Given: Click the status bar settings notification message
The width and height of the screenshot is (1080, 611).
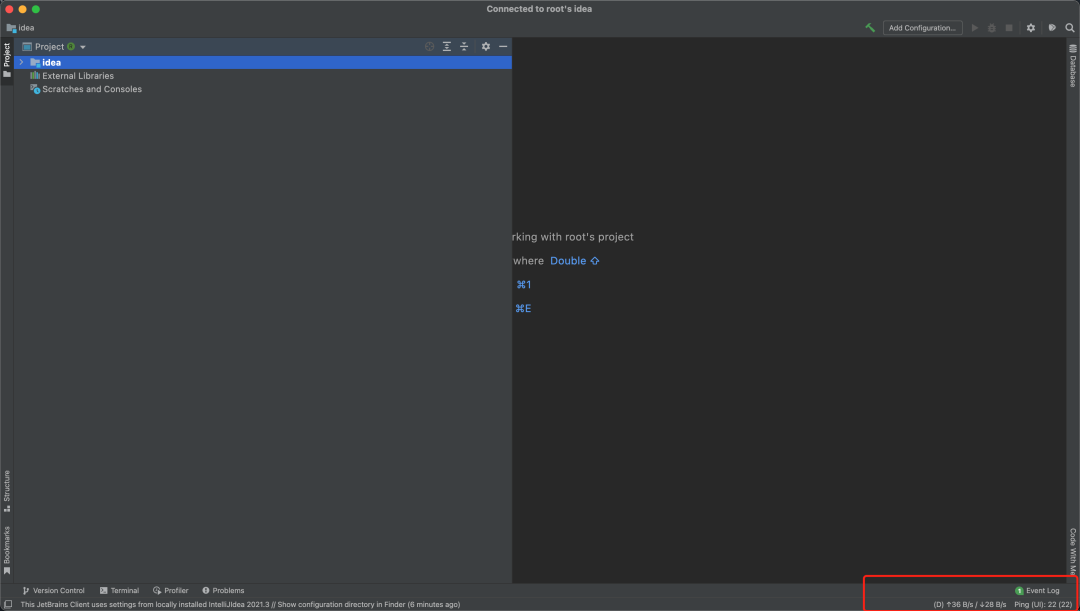Looking at the screenshot, I should tap(240, 604).
